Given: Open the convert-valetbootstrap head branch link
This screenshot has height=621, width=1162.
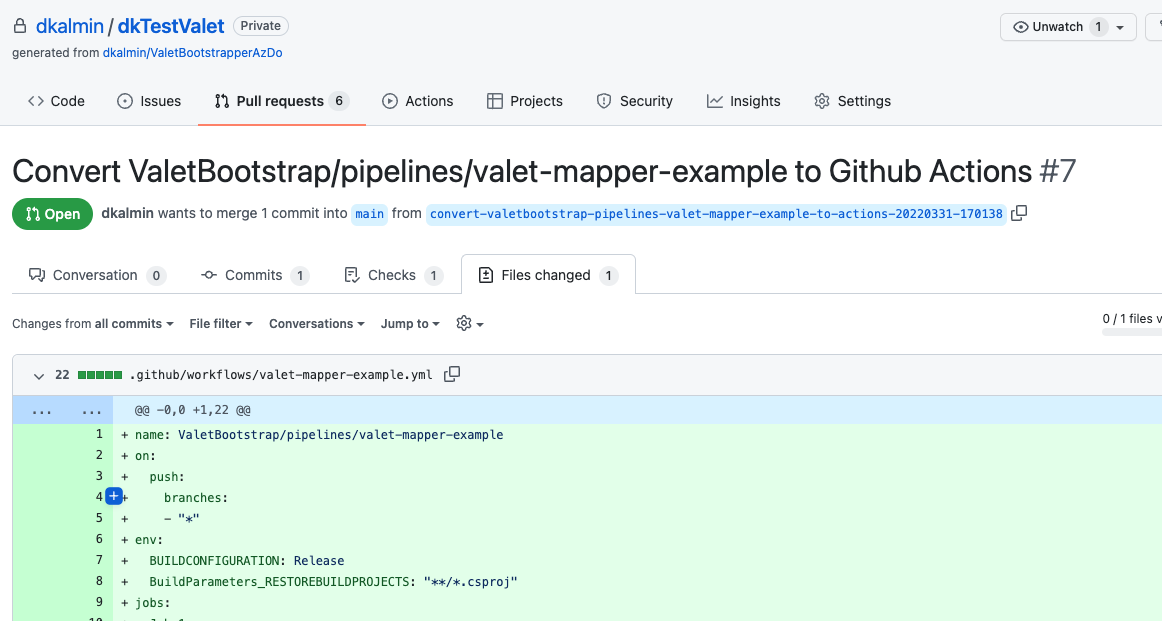Looking at the screenshot, I should click(x=716, y=214).
